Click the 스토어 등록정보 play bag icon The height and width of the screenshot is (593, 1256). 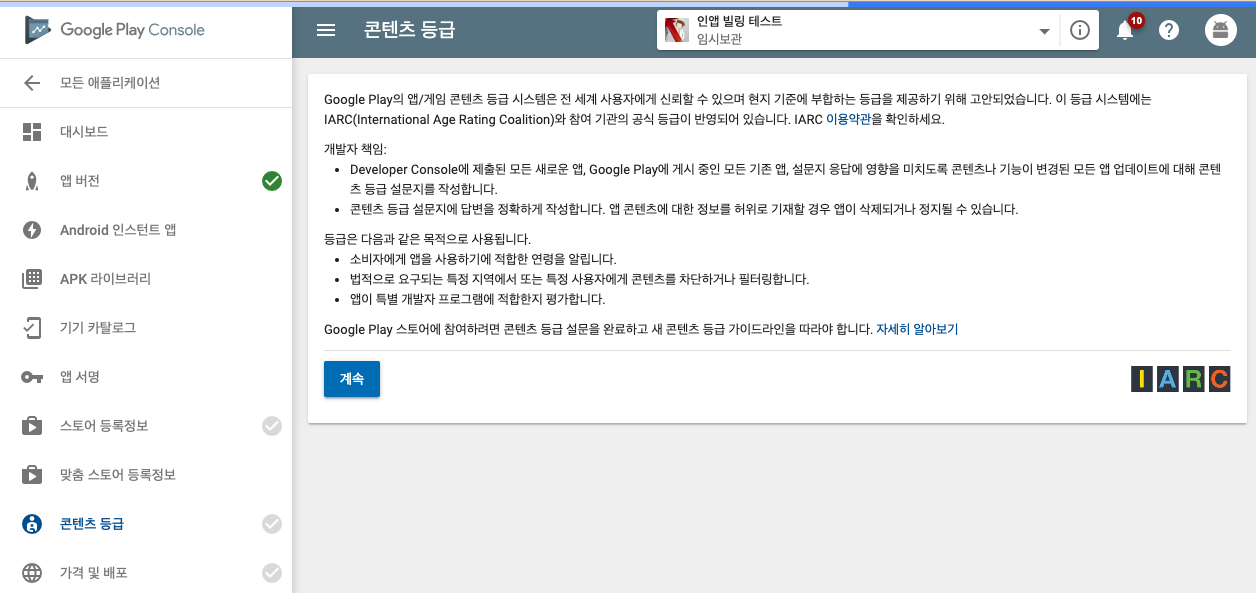[x=32, y=426]
